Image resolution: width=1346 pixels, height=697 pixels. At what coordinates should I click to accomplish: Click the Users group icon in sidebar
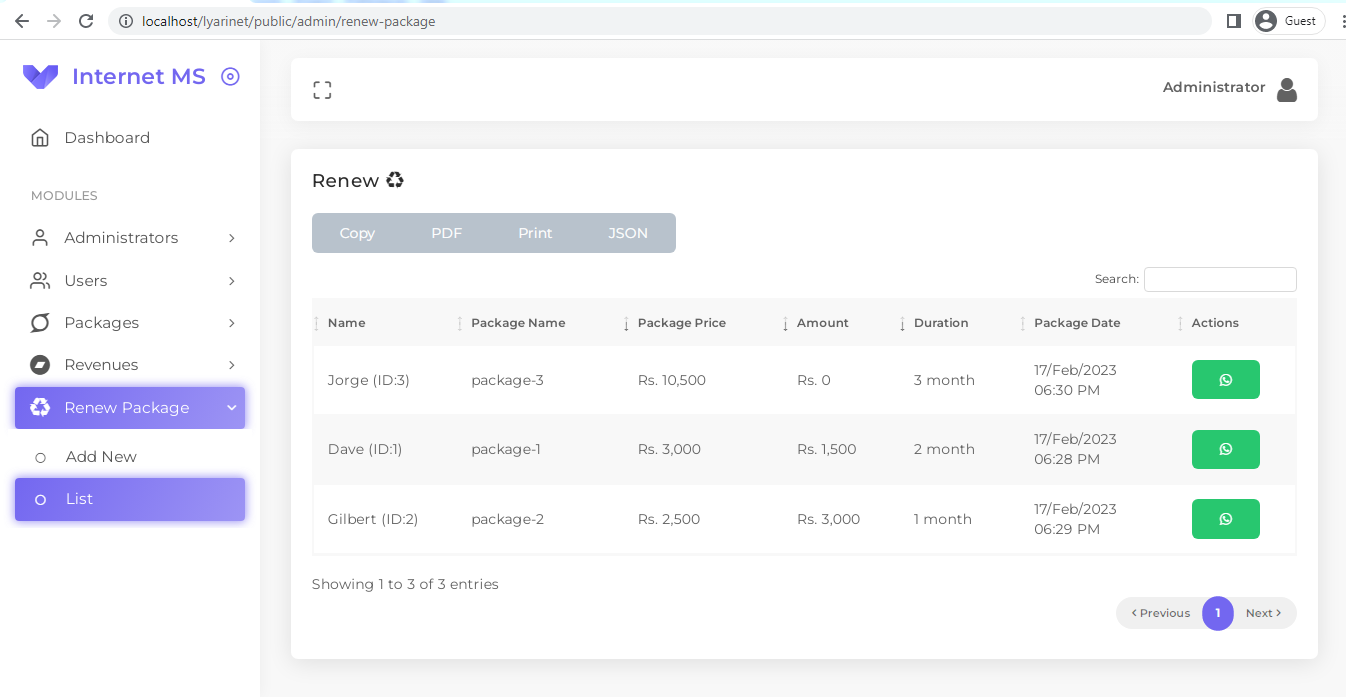click(39, 281)
